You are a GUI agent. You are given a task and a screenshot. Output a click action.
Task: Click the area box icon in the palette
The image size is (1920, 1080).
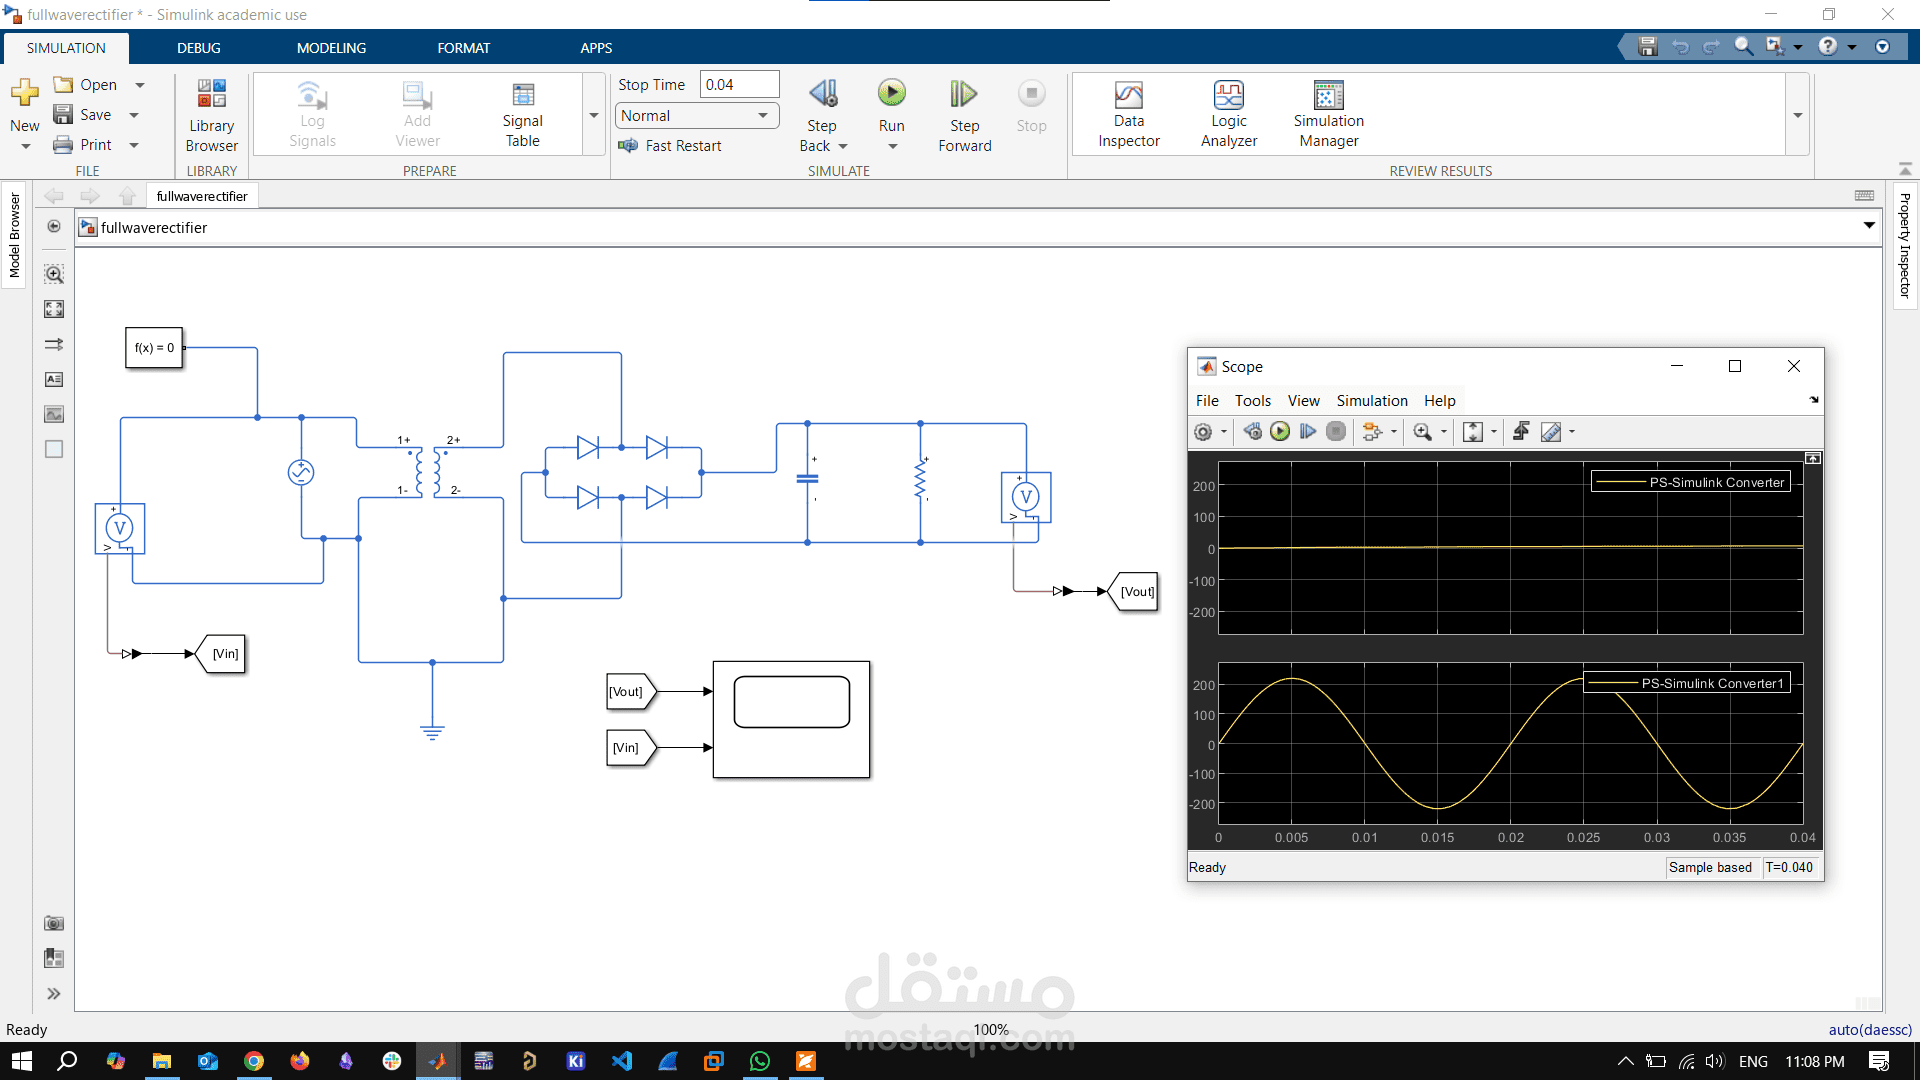[54, 449]
